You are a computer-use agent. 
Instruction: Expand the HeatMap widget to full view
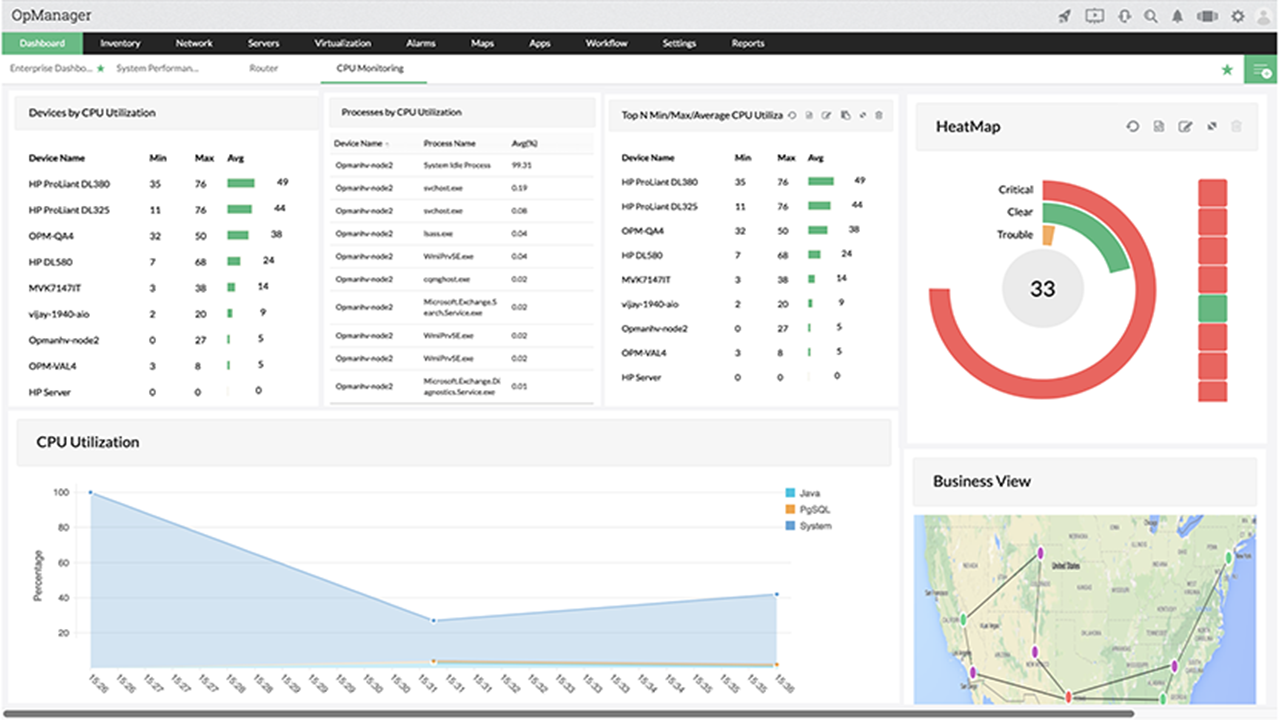tap(1211, 127)
